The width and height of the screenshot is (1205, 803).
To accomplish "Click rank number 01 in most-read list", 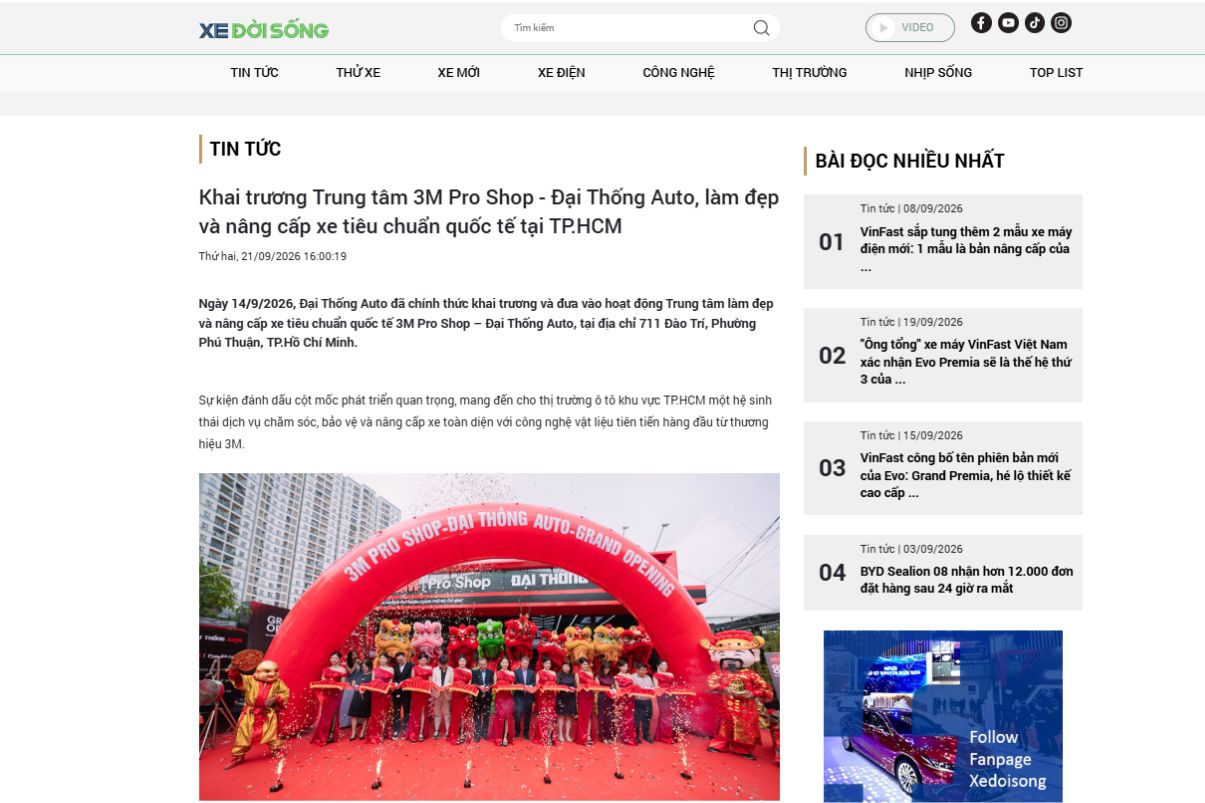I will click(832, 242).
